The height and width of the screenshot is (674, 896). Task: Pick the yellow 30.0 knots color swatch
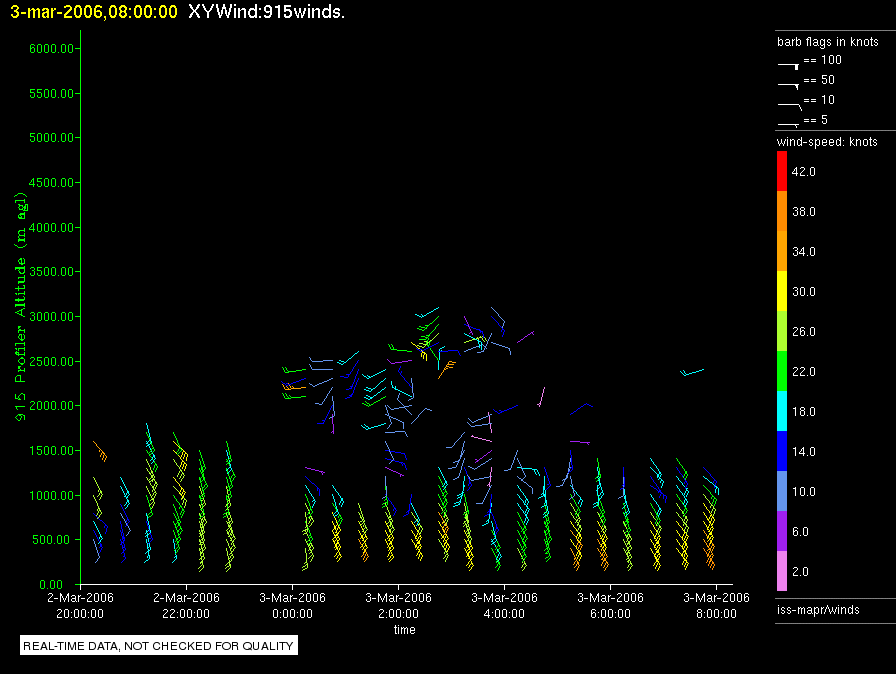click(x=782, y=291)
